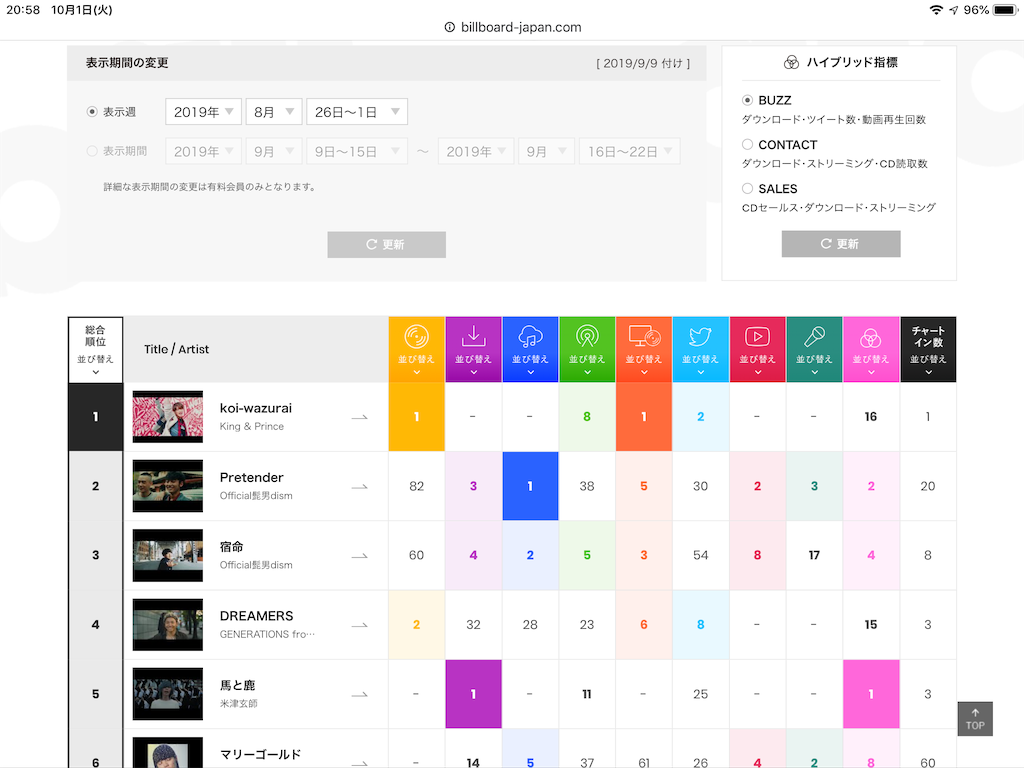Click the site info icon beside billboard-japan.com
This screenshot has width=1024, height=768.
449,27
